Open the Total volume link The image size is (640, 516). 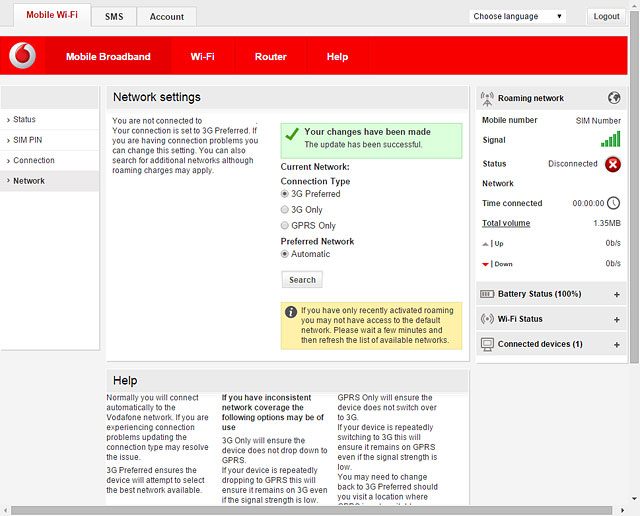pos(506,223)
